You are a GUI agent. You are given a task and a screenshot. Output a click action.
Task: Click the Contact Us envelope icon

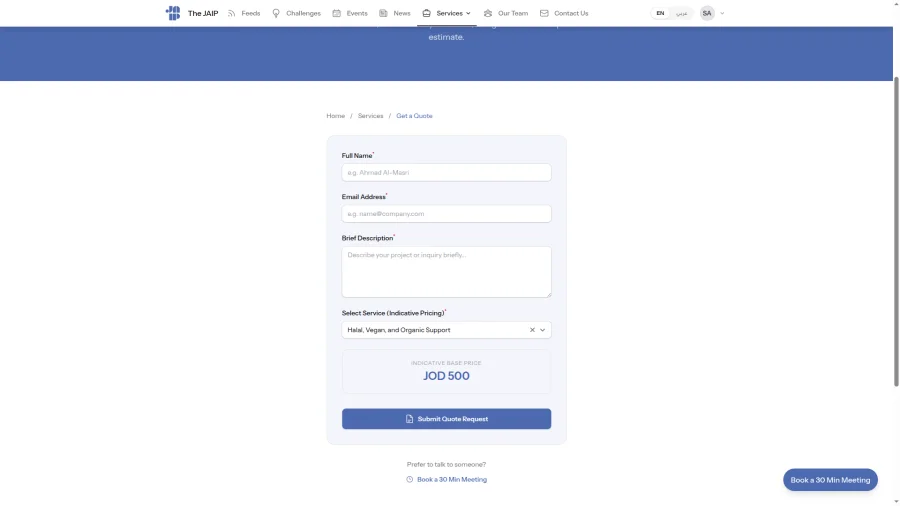[544, 13]
